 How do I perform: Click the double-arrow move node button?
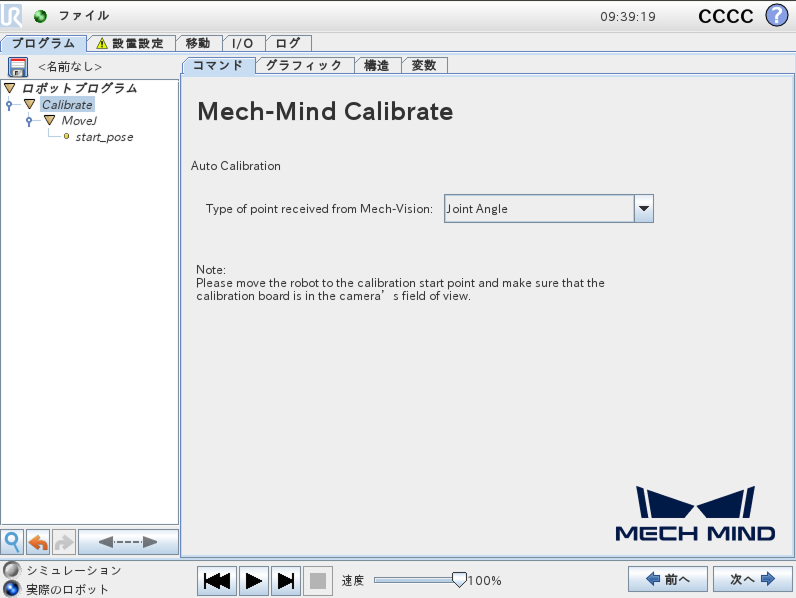pos(128,542)
